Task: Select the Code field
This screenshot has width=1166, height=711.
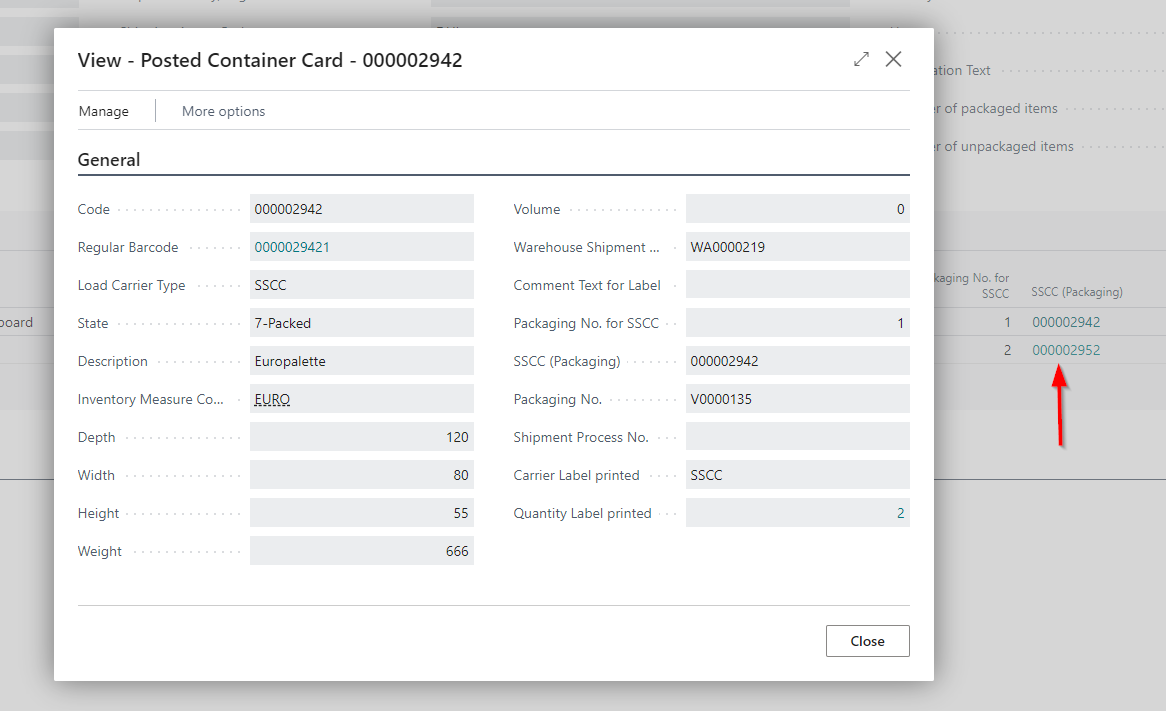Action: pos(361,209)
